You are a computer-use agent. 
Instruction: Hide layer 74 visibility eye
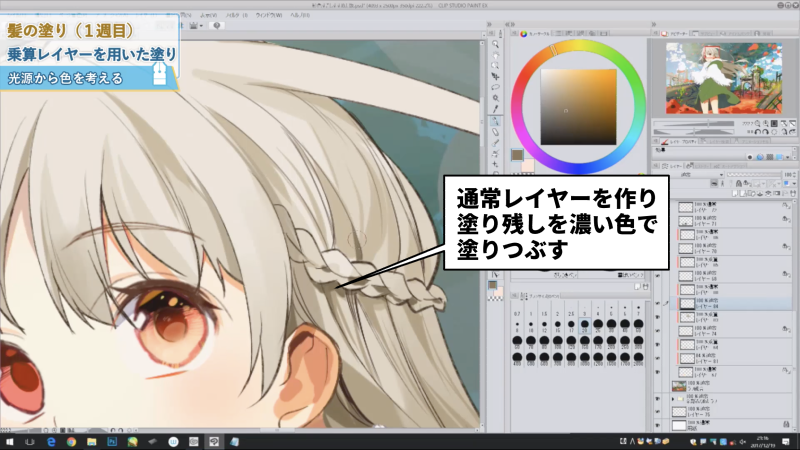click(x=658, y=331)
